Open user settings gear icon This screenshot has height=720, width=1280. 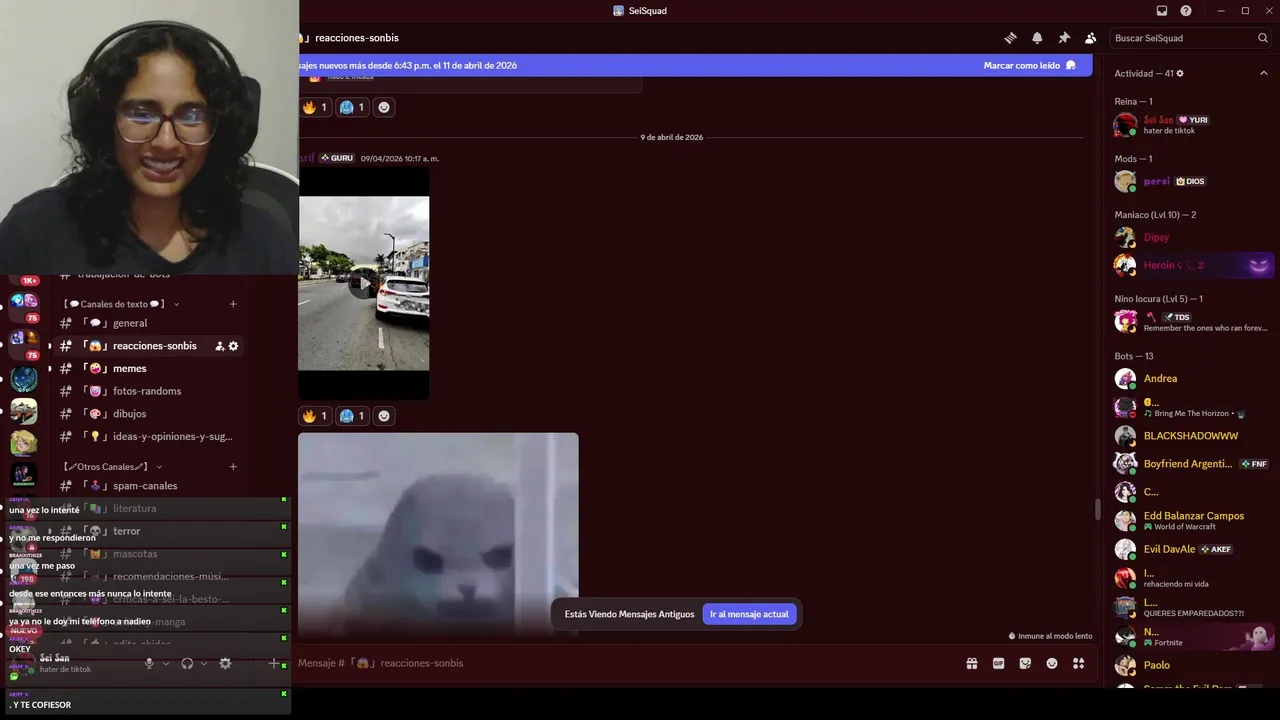coord(225,663)
